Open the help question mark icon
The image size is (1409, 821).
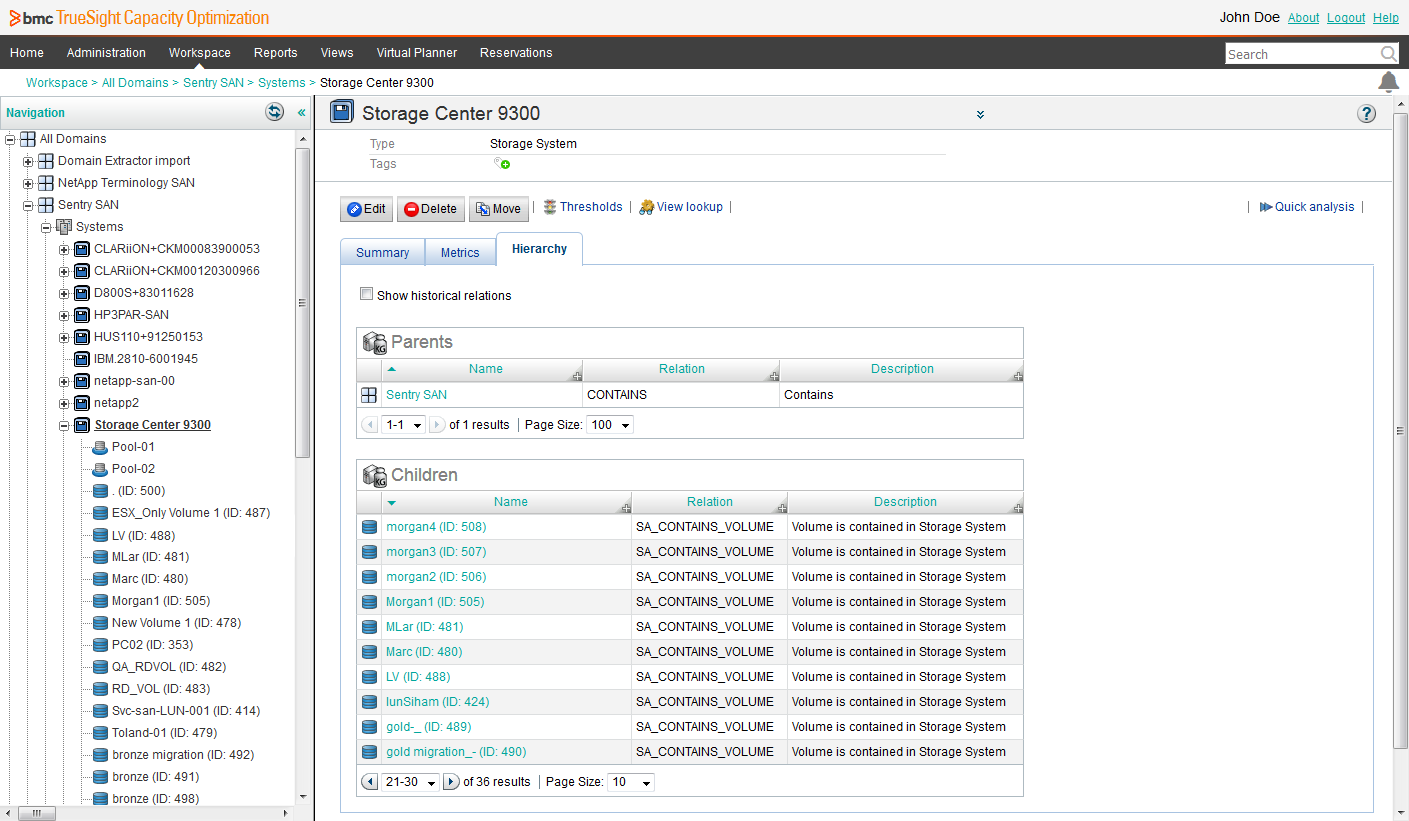pyautogui.click(x=1367, y=114)
